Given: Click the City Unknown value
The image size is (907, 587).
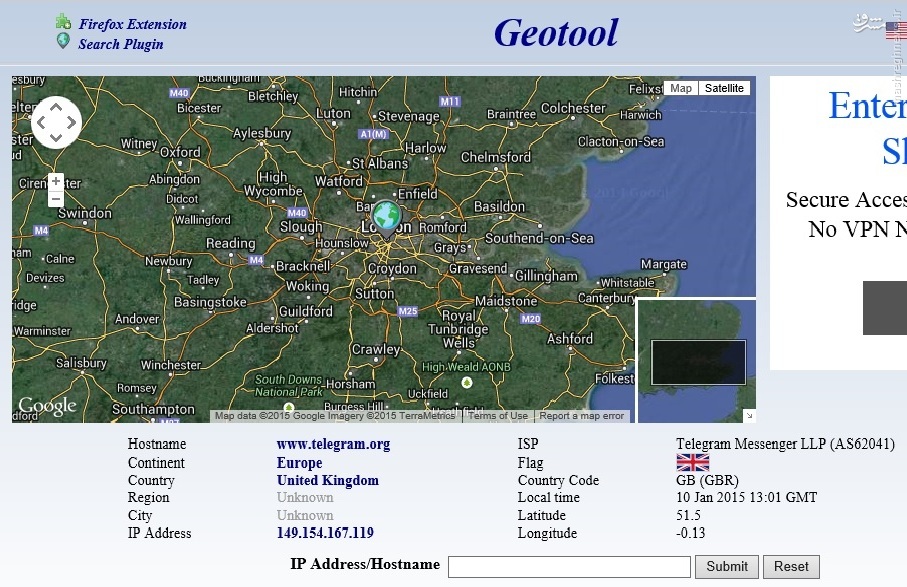Looking at the screenshot, I should 305,515.
